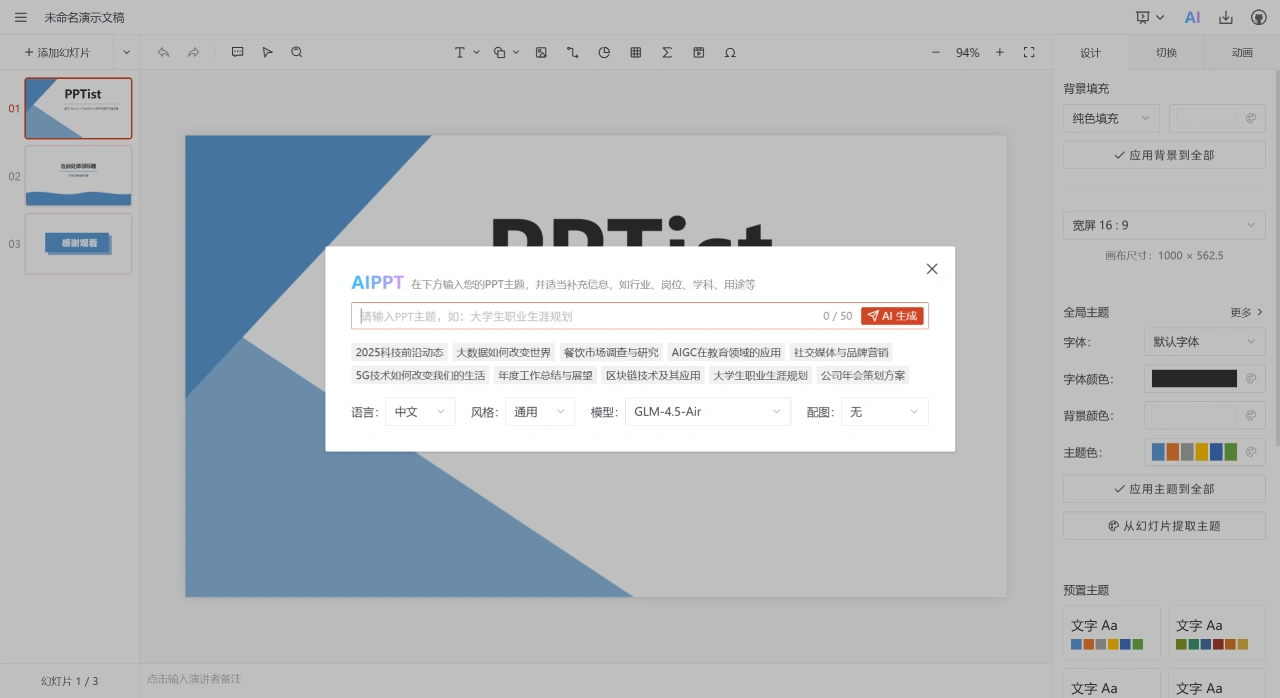Open the 宽屏 16:9 size dropdown
Image resolution: width=1280 pixels, height=698 pixels.
click(x=1164, y=225)
